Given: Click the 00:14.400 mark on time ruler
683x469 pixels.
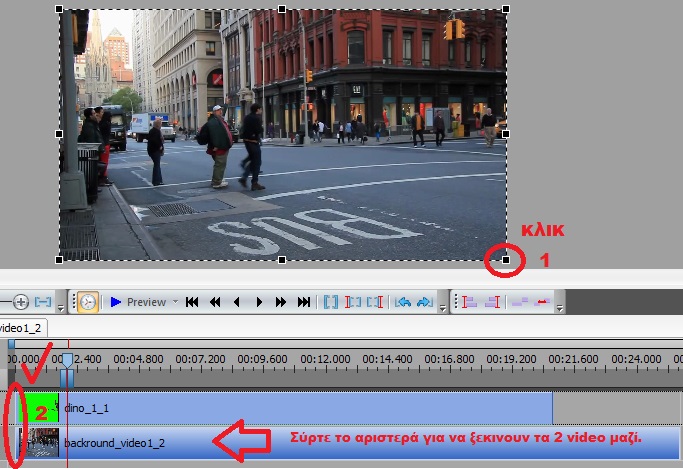Looking at the screenshot, I should point(387,359).
